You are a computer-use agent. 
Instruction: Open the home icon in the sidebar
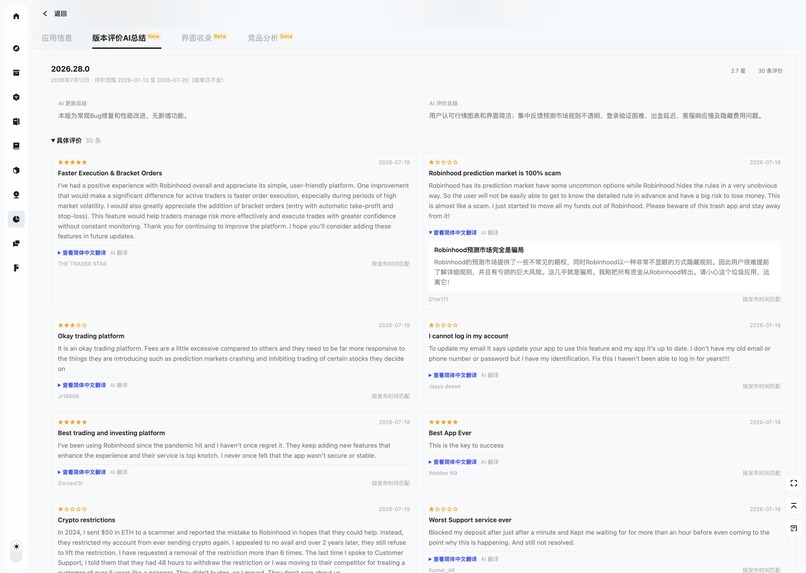[x=16, y=16]
